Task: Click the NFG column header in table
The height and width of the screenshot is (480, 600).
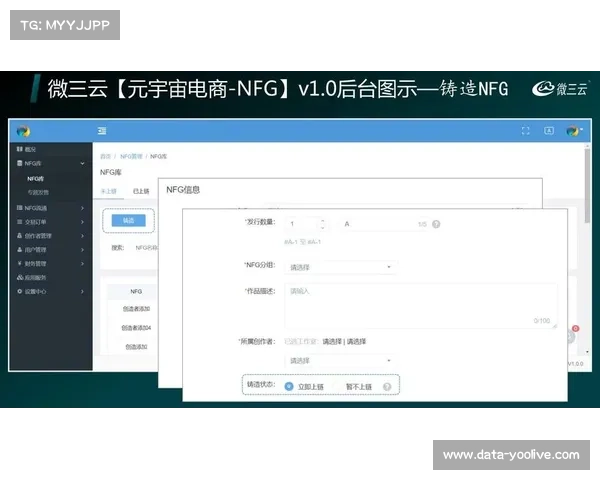Action: pos(136,291)
